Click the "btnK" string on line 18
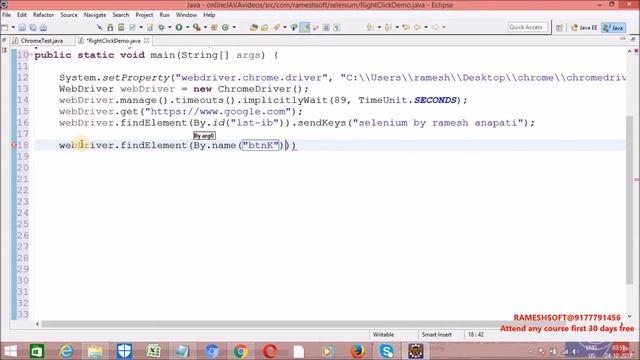 point(261,145)
